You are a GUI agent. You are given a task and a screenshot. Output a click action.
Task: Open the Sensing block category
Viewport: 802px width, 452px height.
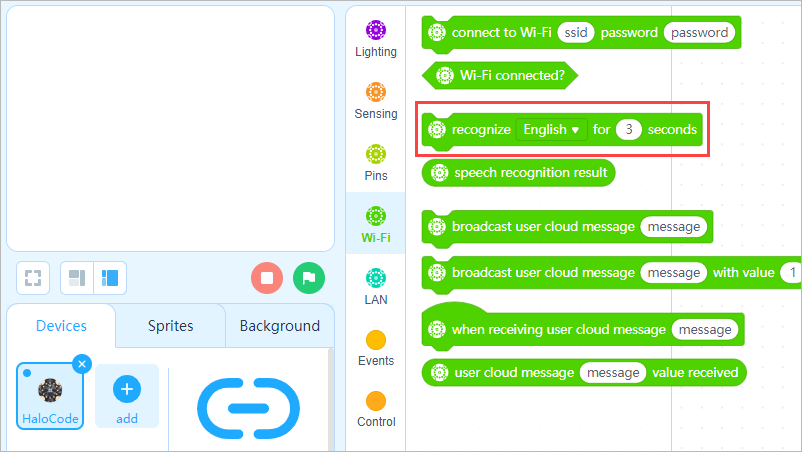[x=375, y=101]
